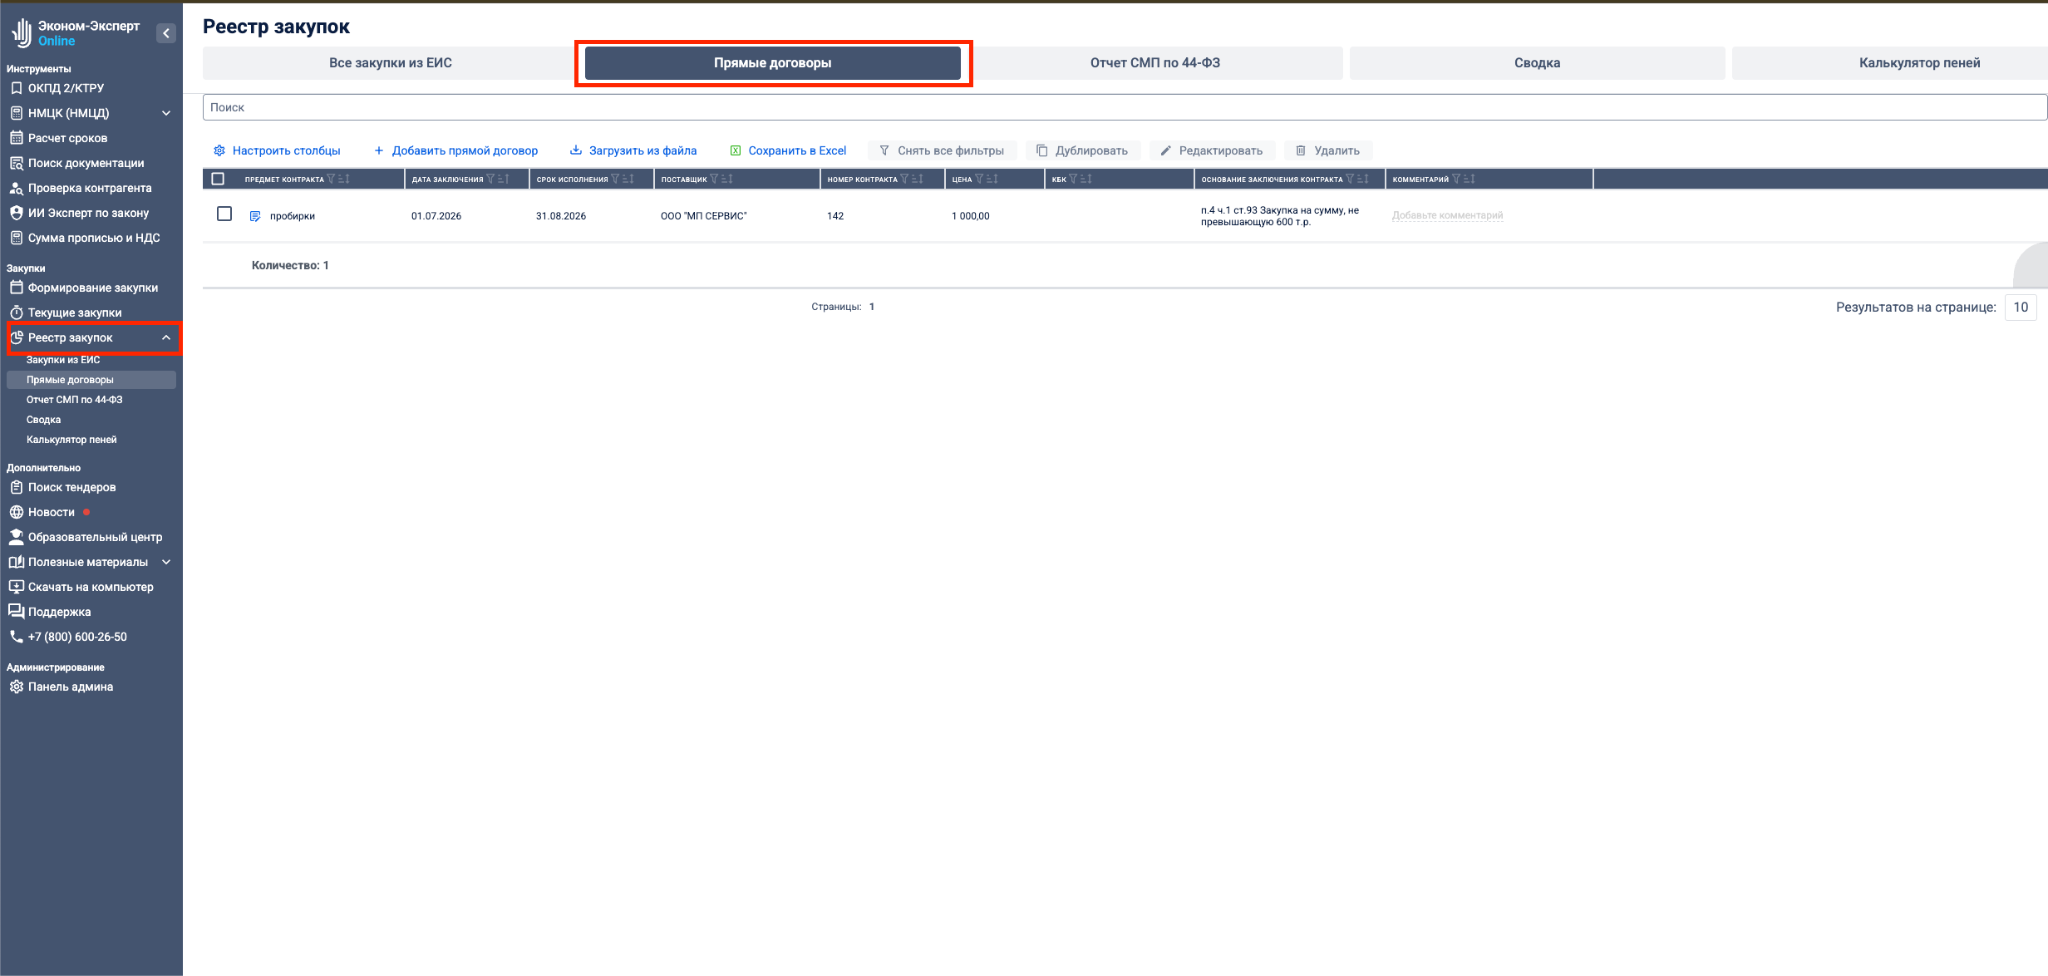Viewport: 2048px width, 976px height.
Task: Click the plus icon of Добавить прямой договор
Action: point(378,151)
